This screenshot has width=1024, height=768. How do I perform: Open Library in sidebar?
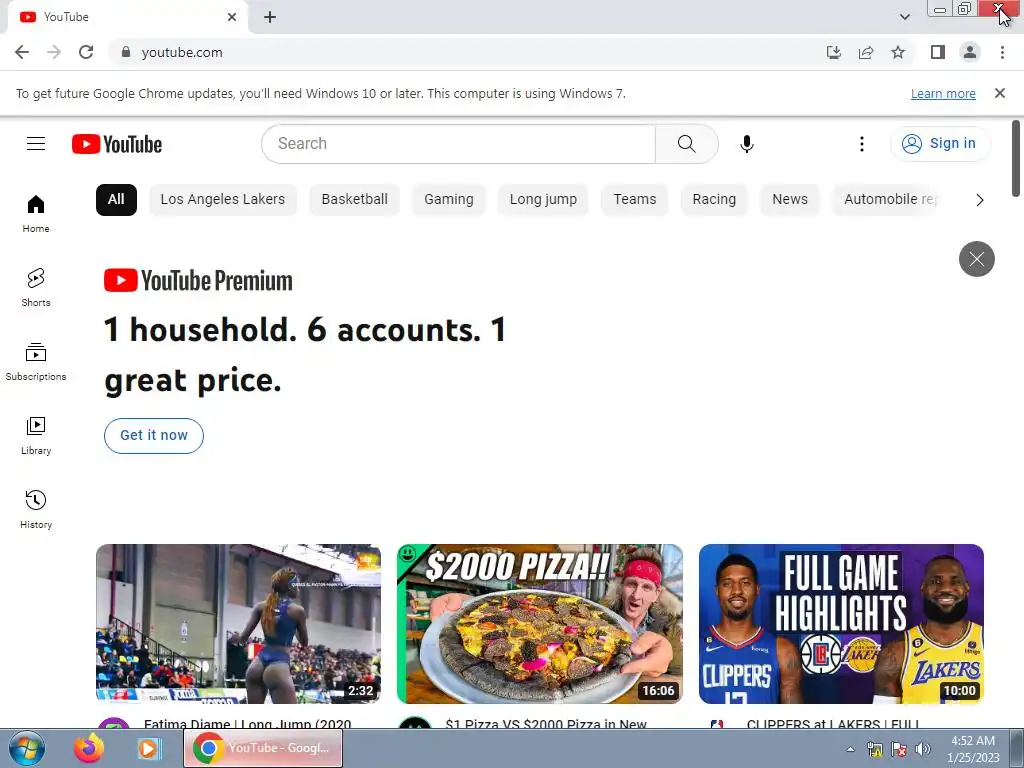point(36,436)
